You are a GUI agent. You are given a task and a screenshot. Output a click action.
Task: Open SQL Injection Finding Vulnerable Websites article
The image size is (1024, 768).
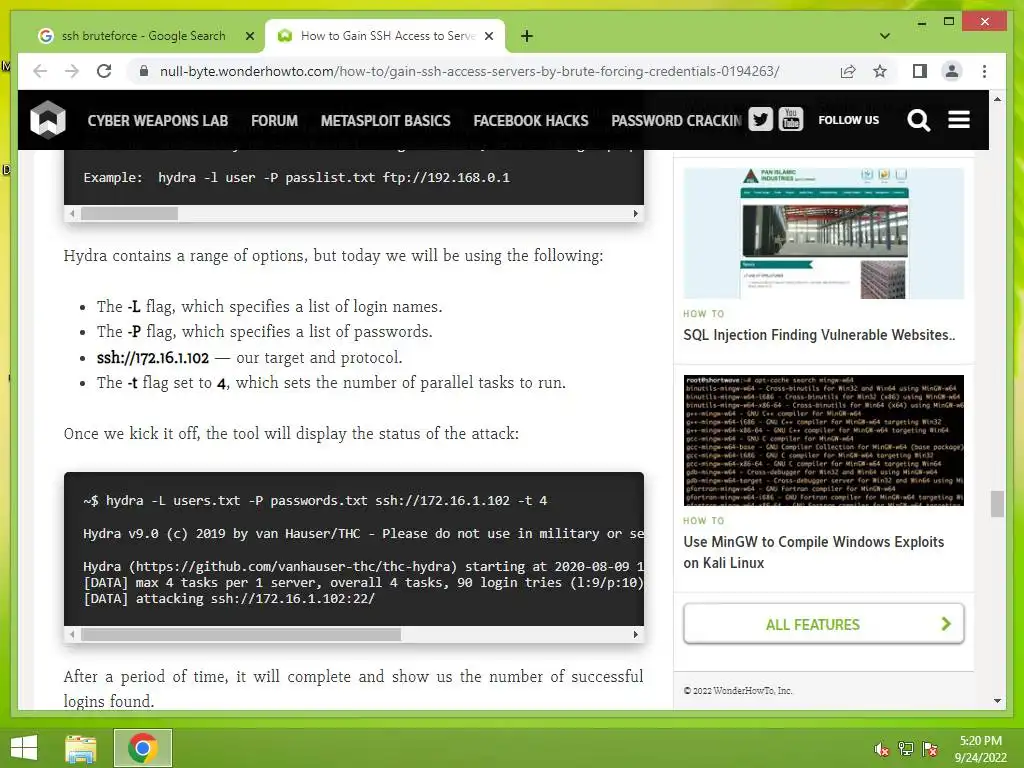[819, 335]
